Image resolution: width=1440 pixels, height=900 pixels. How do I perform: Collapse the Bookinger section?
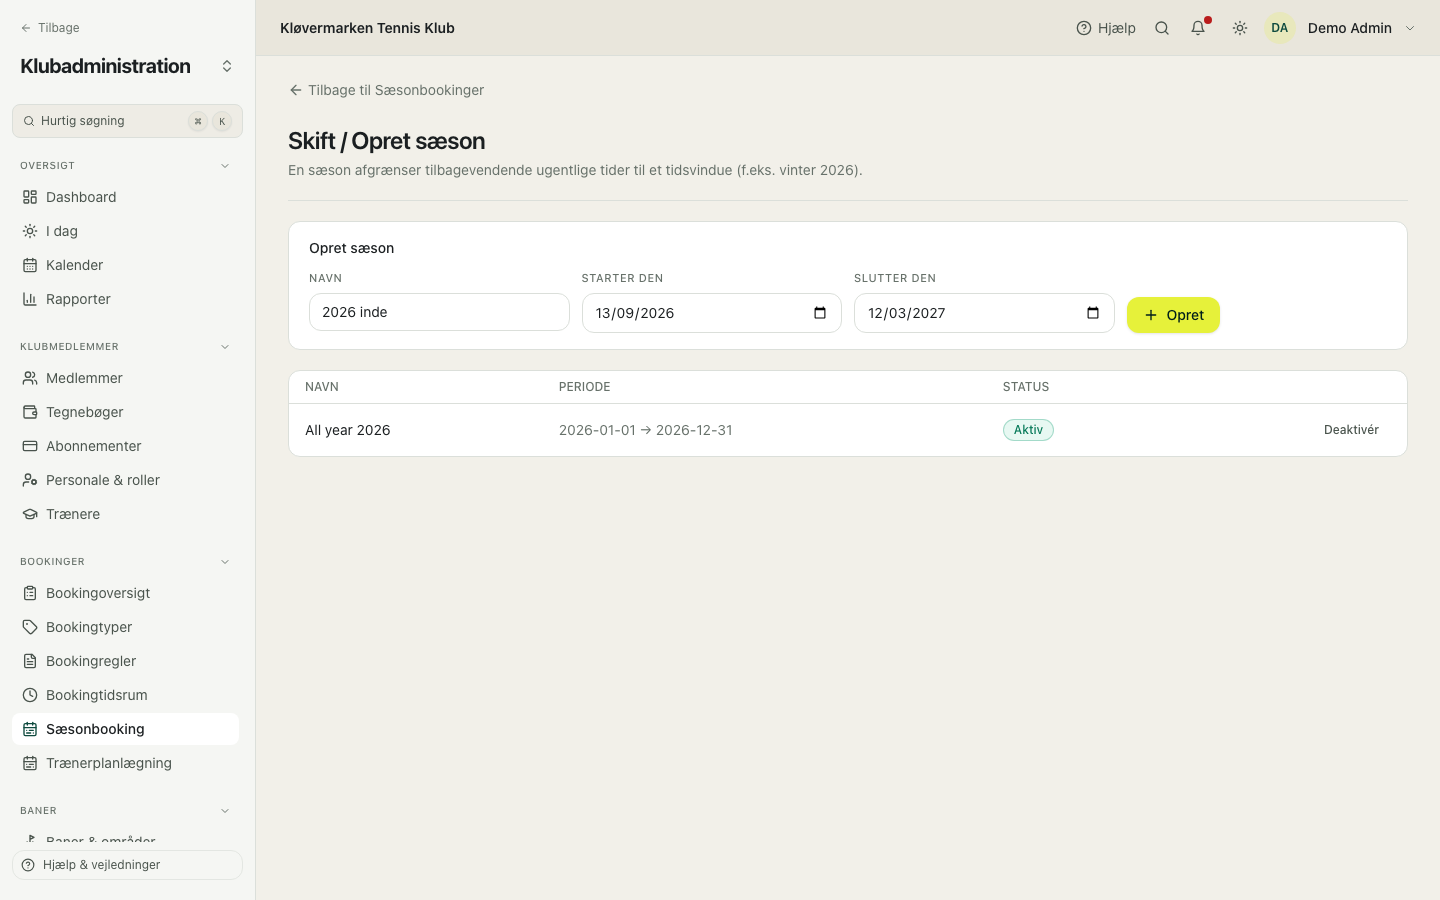(225, 562)
